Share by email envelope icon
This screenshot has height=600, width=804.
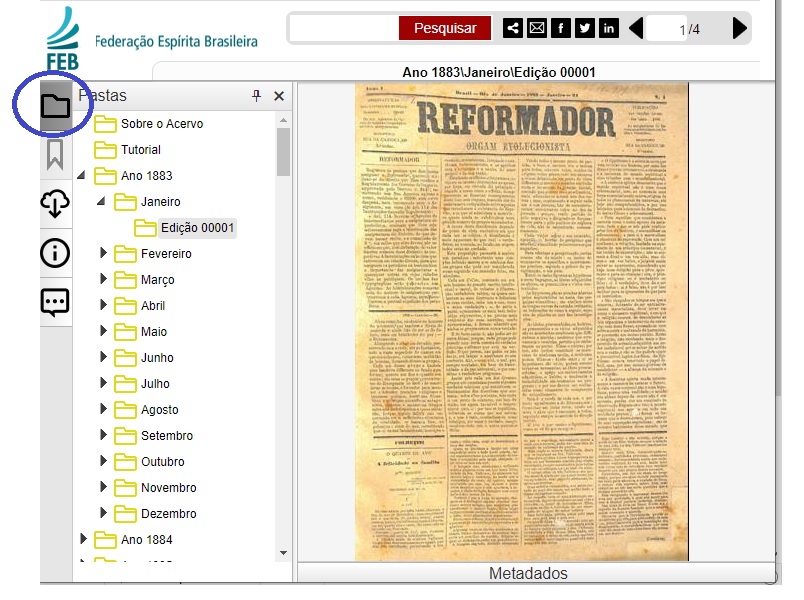click(537, 28)
